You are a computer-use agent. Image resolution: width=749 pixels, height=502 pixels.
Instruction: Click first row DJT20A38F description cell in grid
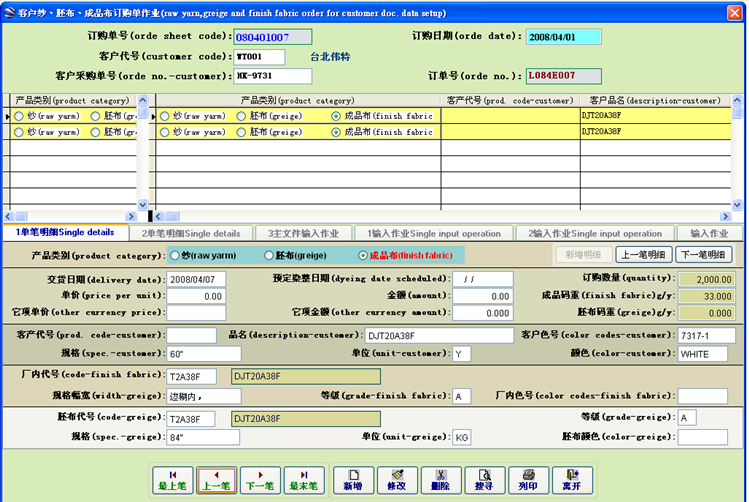tap(655, 116)
